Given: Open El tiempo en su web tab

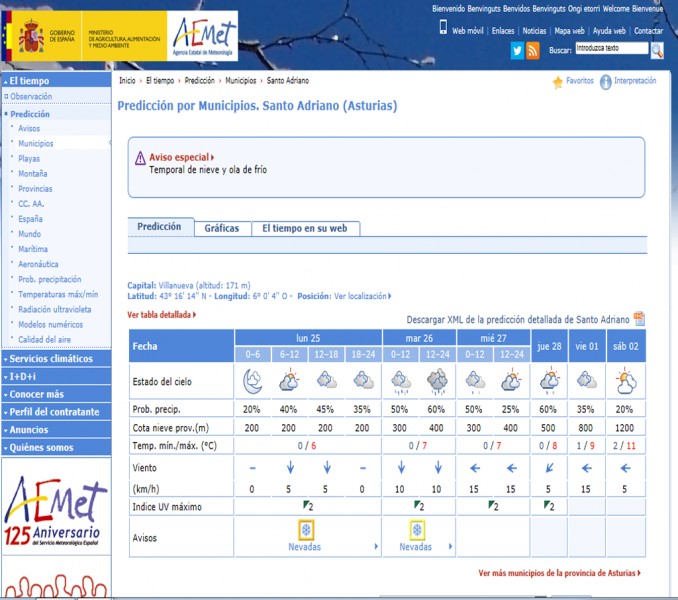Looking at the screenshot, I should point(304,228).
